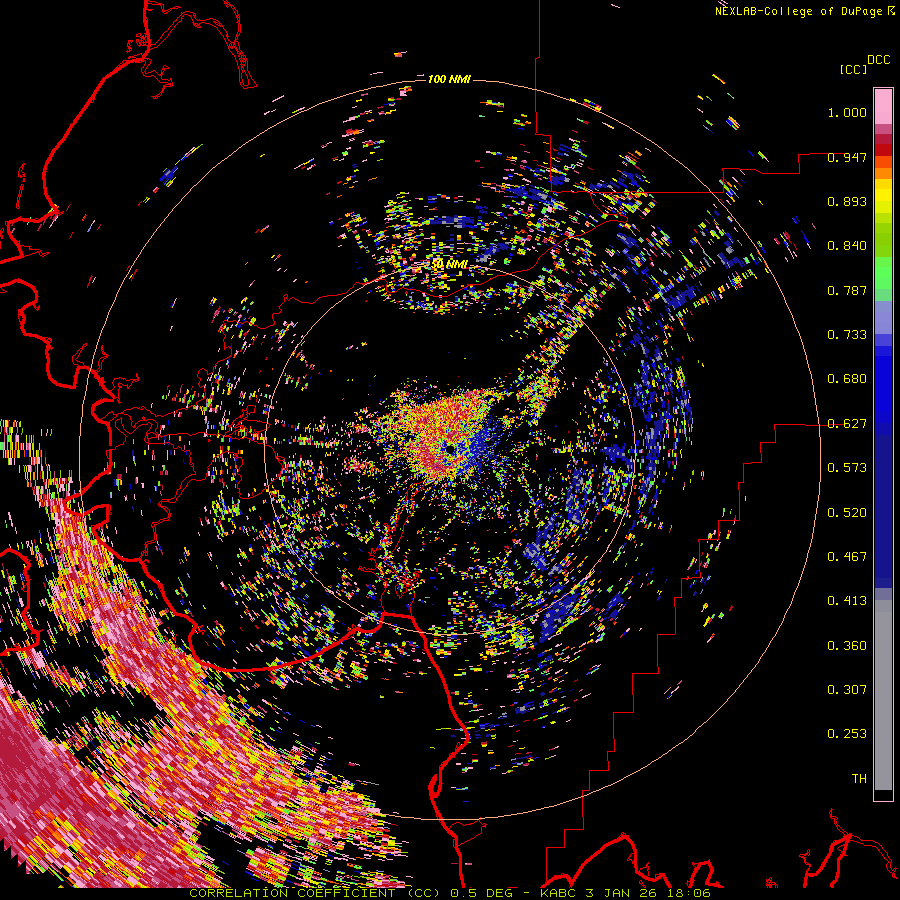Screen dimensions: 900x900
Task: Click the 0.5 DEG elevation text
Action: coord(480,893)
